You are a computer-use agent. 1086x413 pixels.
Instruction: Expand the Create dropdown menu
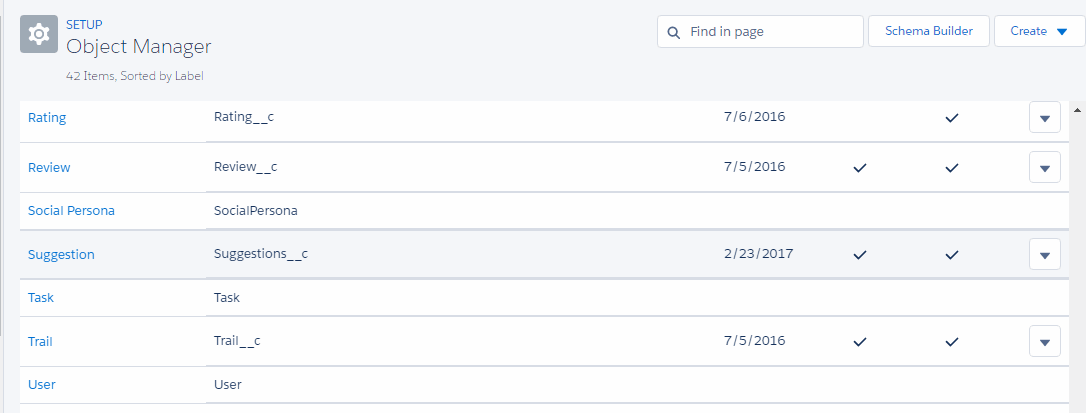coord(1039,31)
